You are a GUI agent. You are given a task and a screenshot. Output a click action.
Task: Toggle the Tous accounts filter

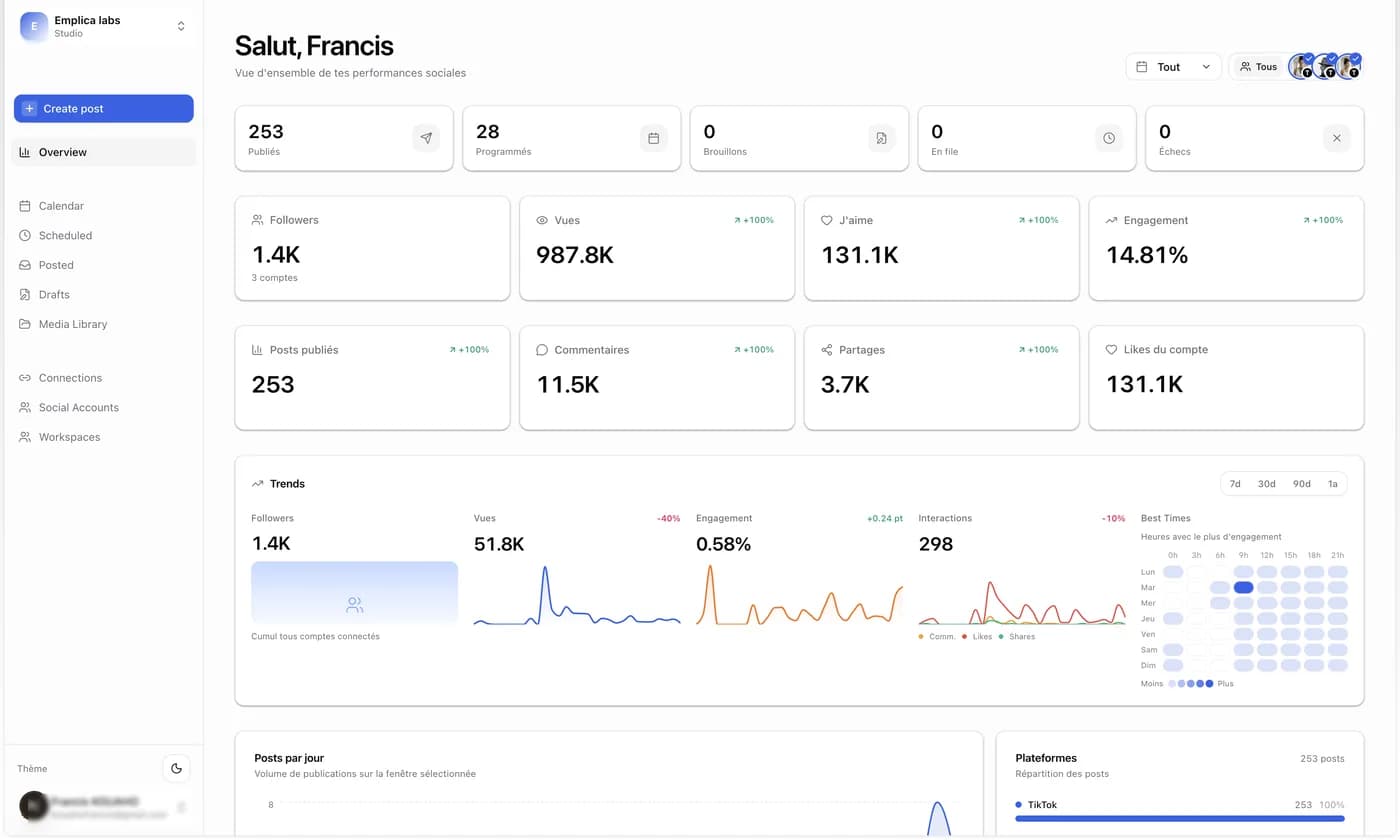(1258, 67)
